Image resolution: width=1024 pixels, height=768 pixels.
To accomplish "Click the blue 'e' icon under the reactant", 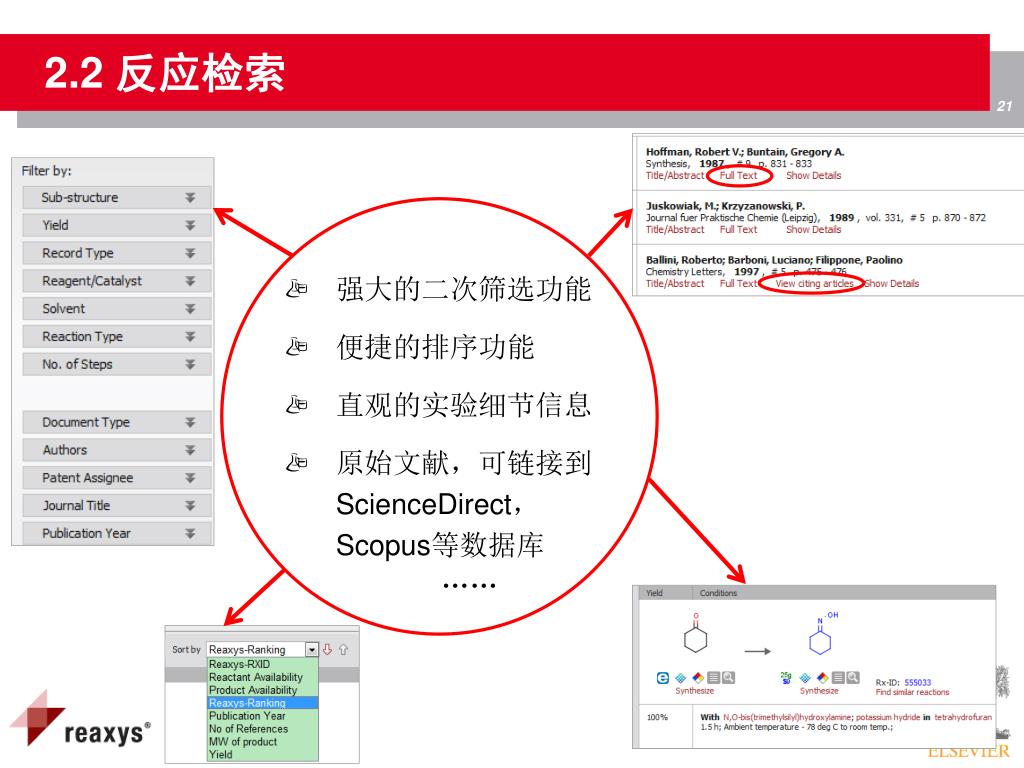I will tap(662, 678).
